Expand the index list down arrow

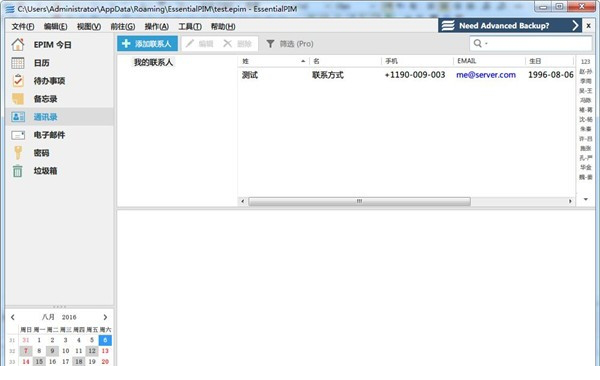click(x=585, y=199)
